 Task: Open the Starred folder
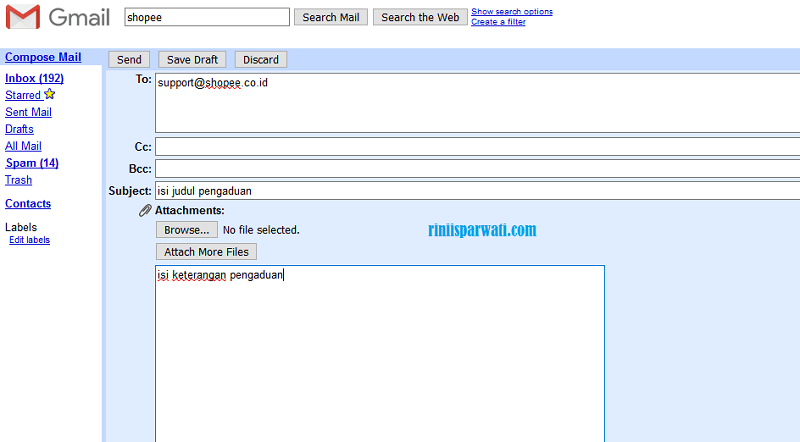[x=23, y=95]
